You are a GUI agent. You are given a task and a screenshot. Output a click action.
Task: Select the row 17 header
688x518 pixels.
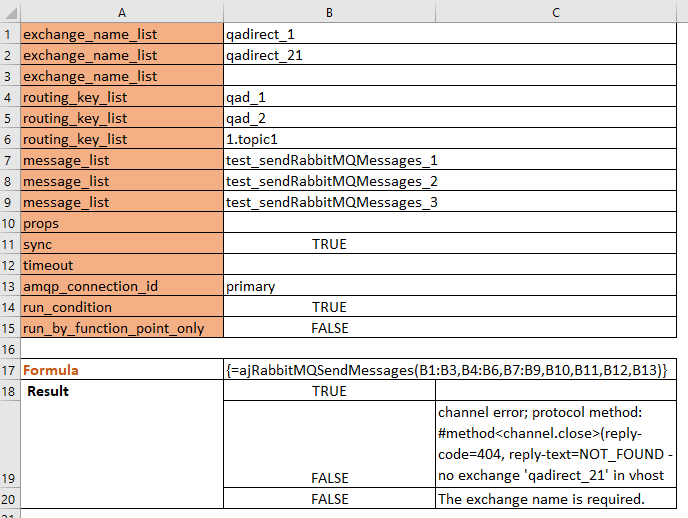pos(9,370)
